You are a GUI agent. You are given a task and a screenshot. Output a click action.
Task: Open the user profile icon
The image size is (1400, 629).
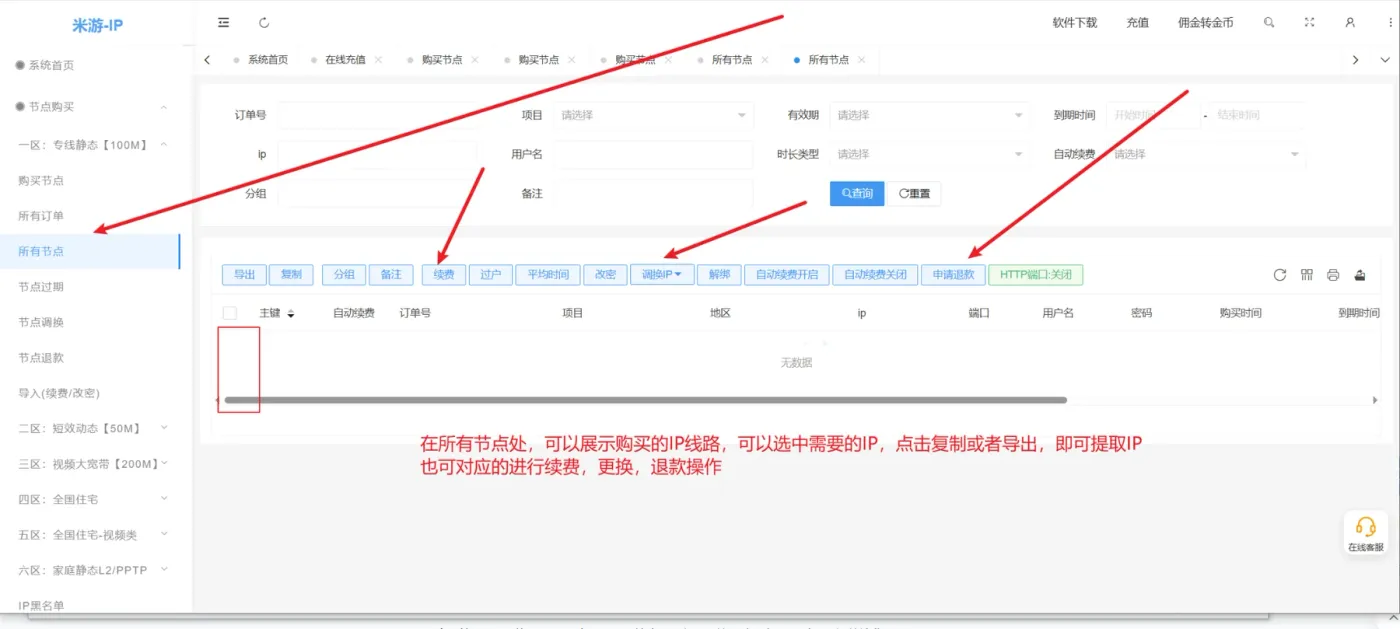click(1350, 22)
